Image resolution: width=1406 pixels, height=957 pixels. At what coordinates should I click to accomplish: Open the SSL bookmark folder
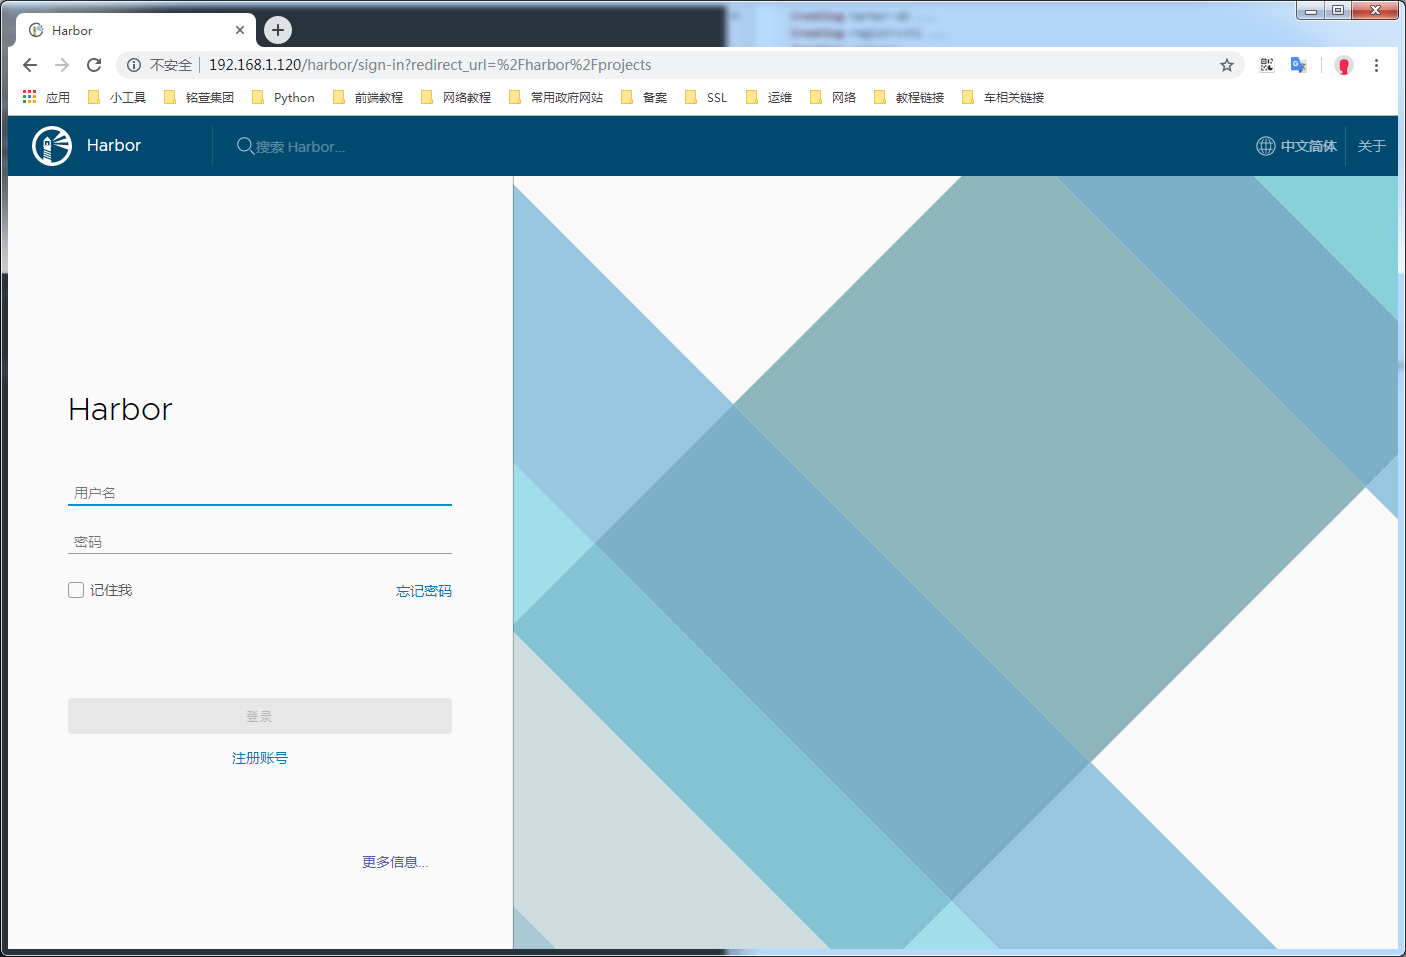tap(706, 97)
